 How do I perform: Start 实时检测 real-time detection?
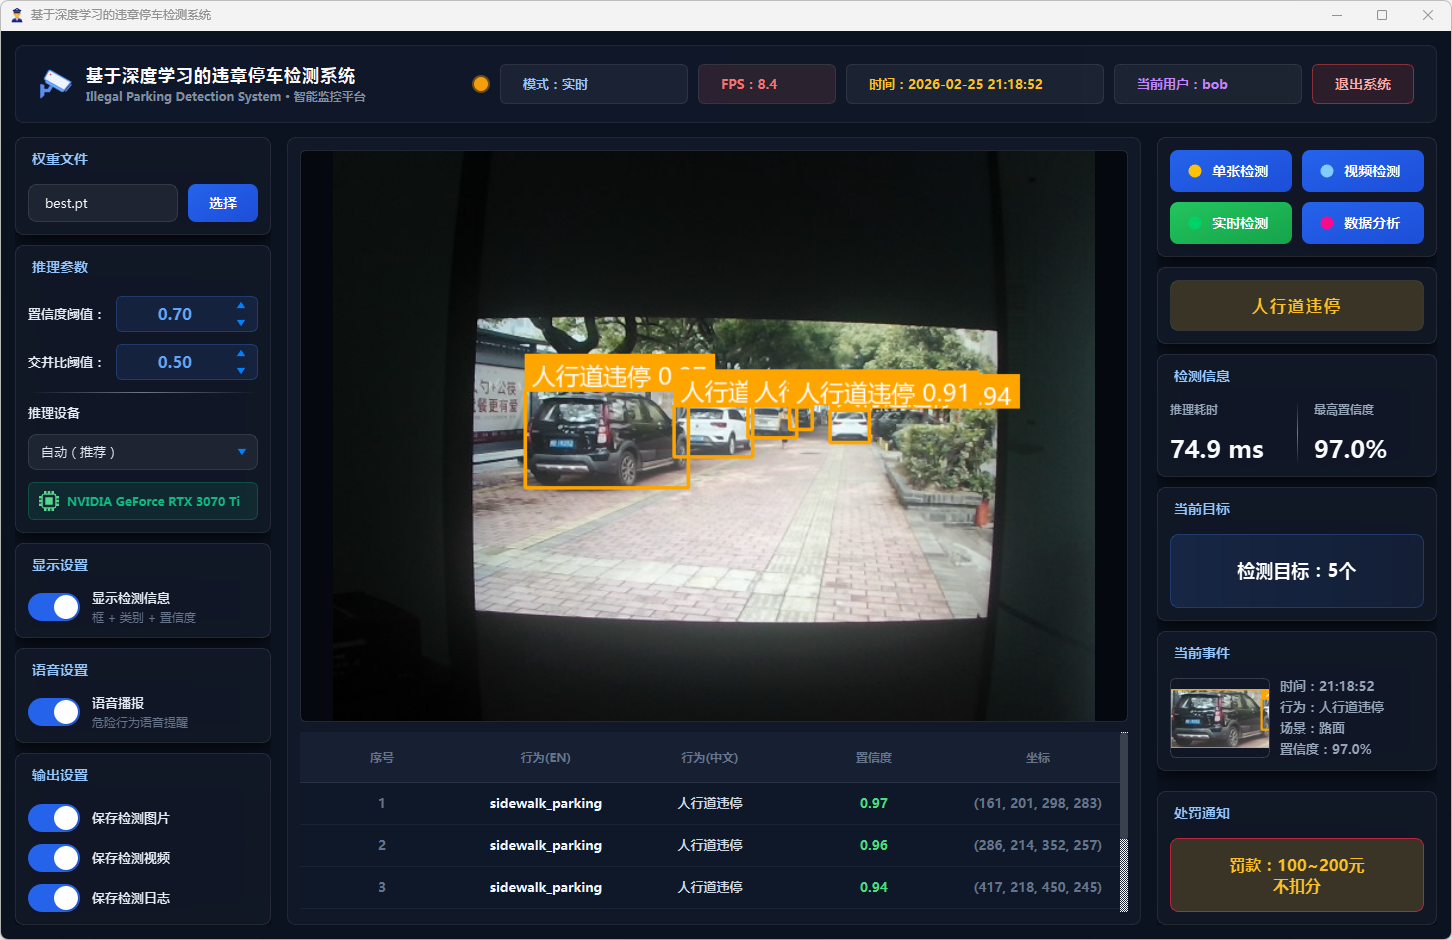[x=1230, y=223]
